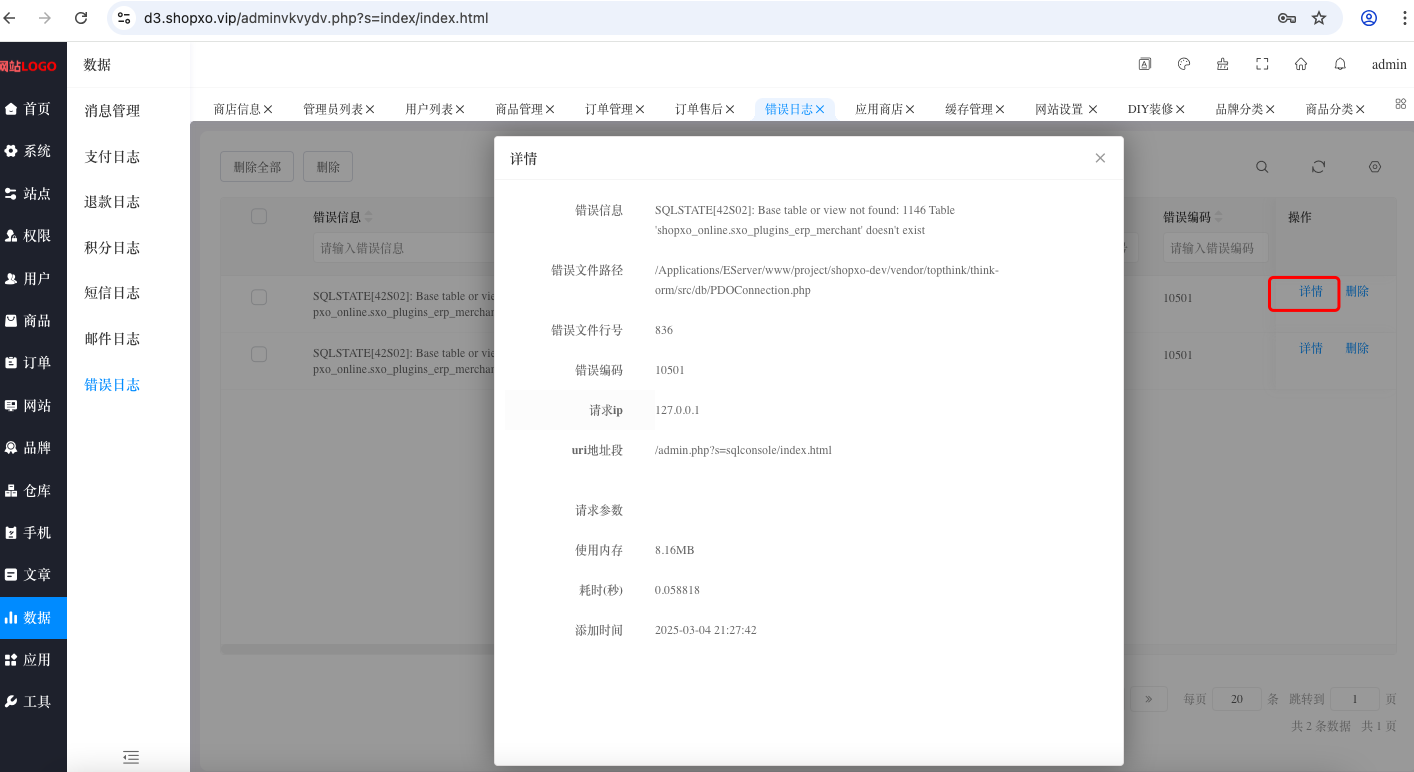Click the jump-to-page input field
The width and height of the screenshot is (1414, 772).
(x=1355, y=699)
